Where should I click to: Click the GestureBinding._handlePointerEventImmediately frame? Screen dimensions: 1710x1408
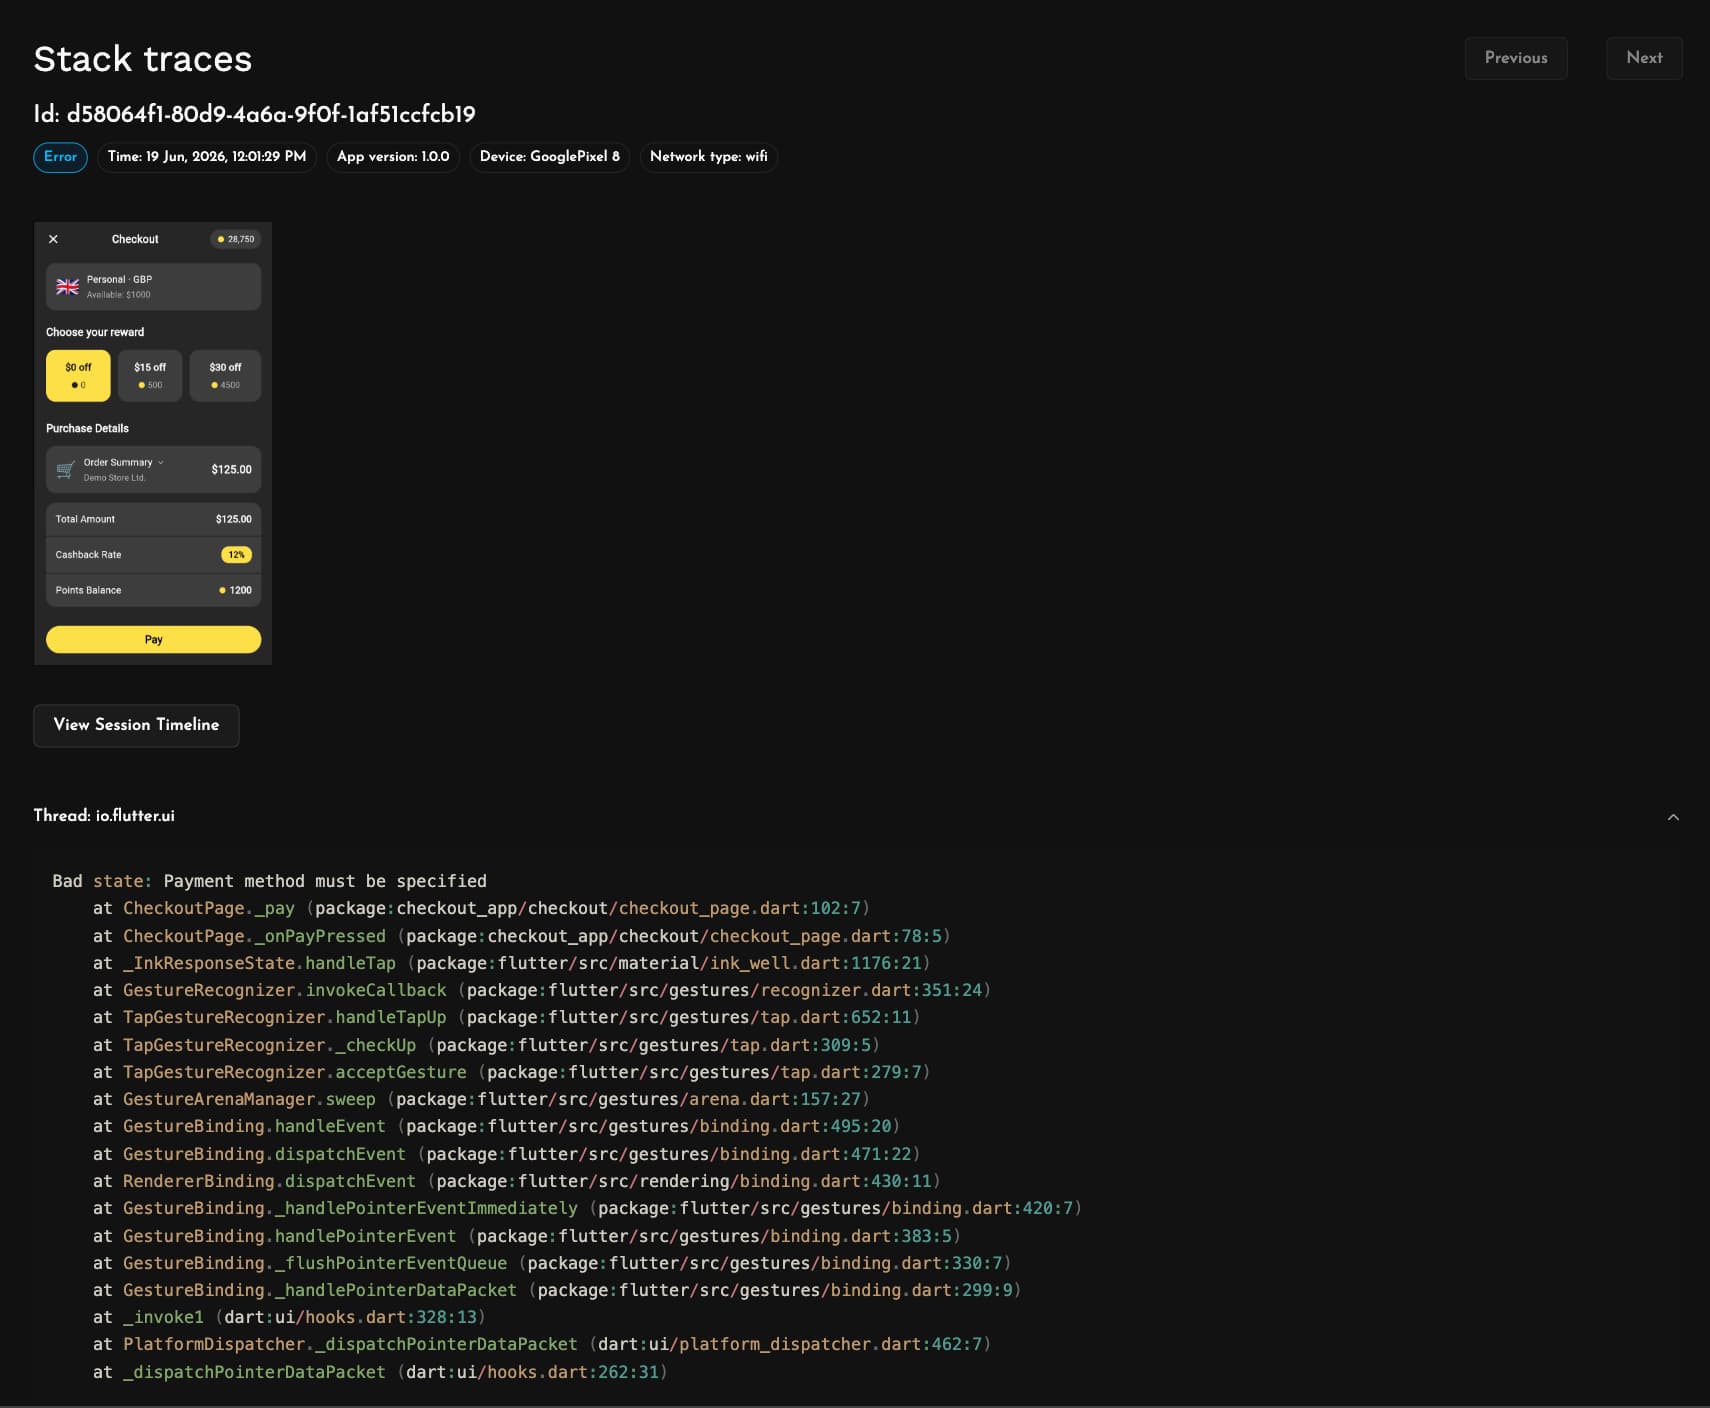tap(588, 1208)
